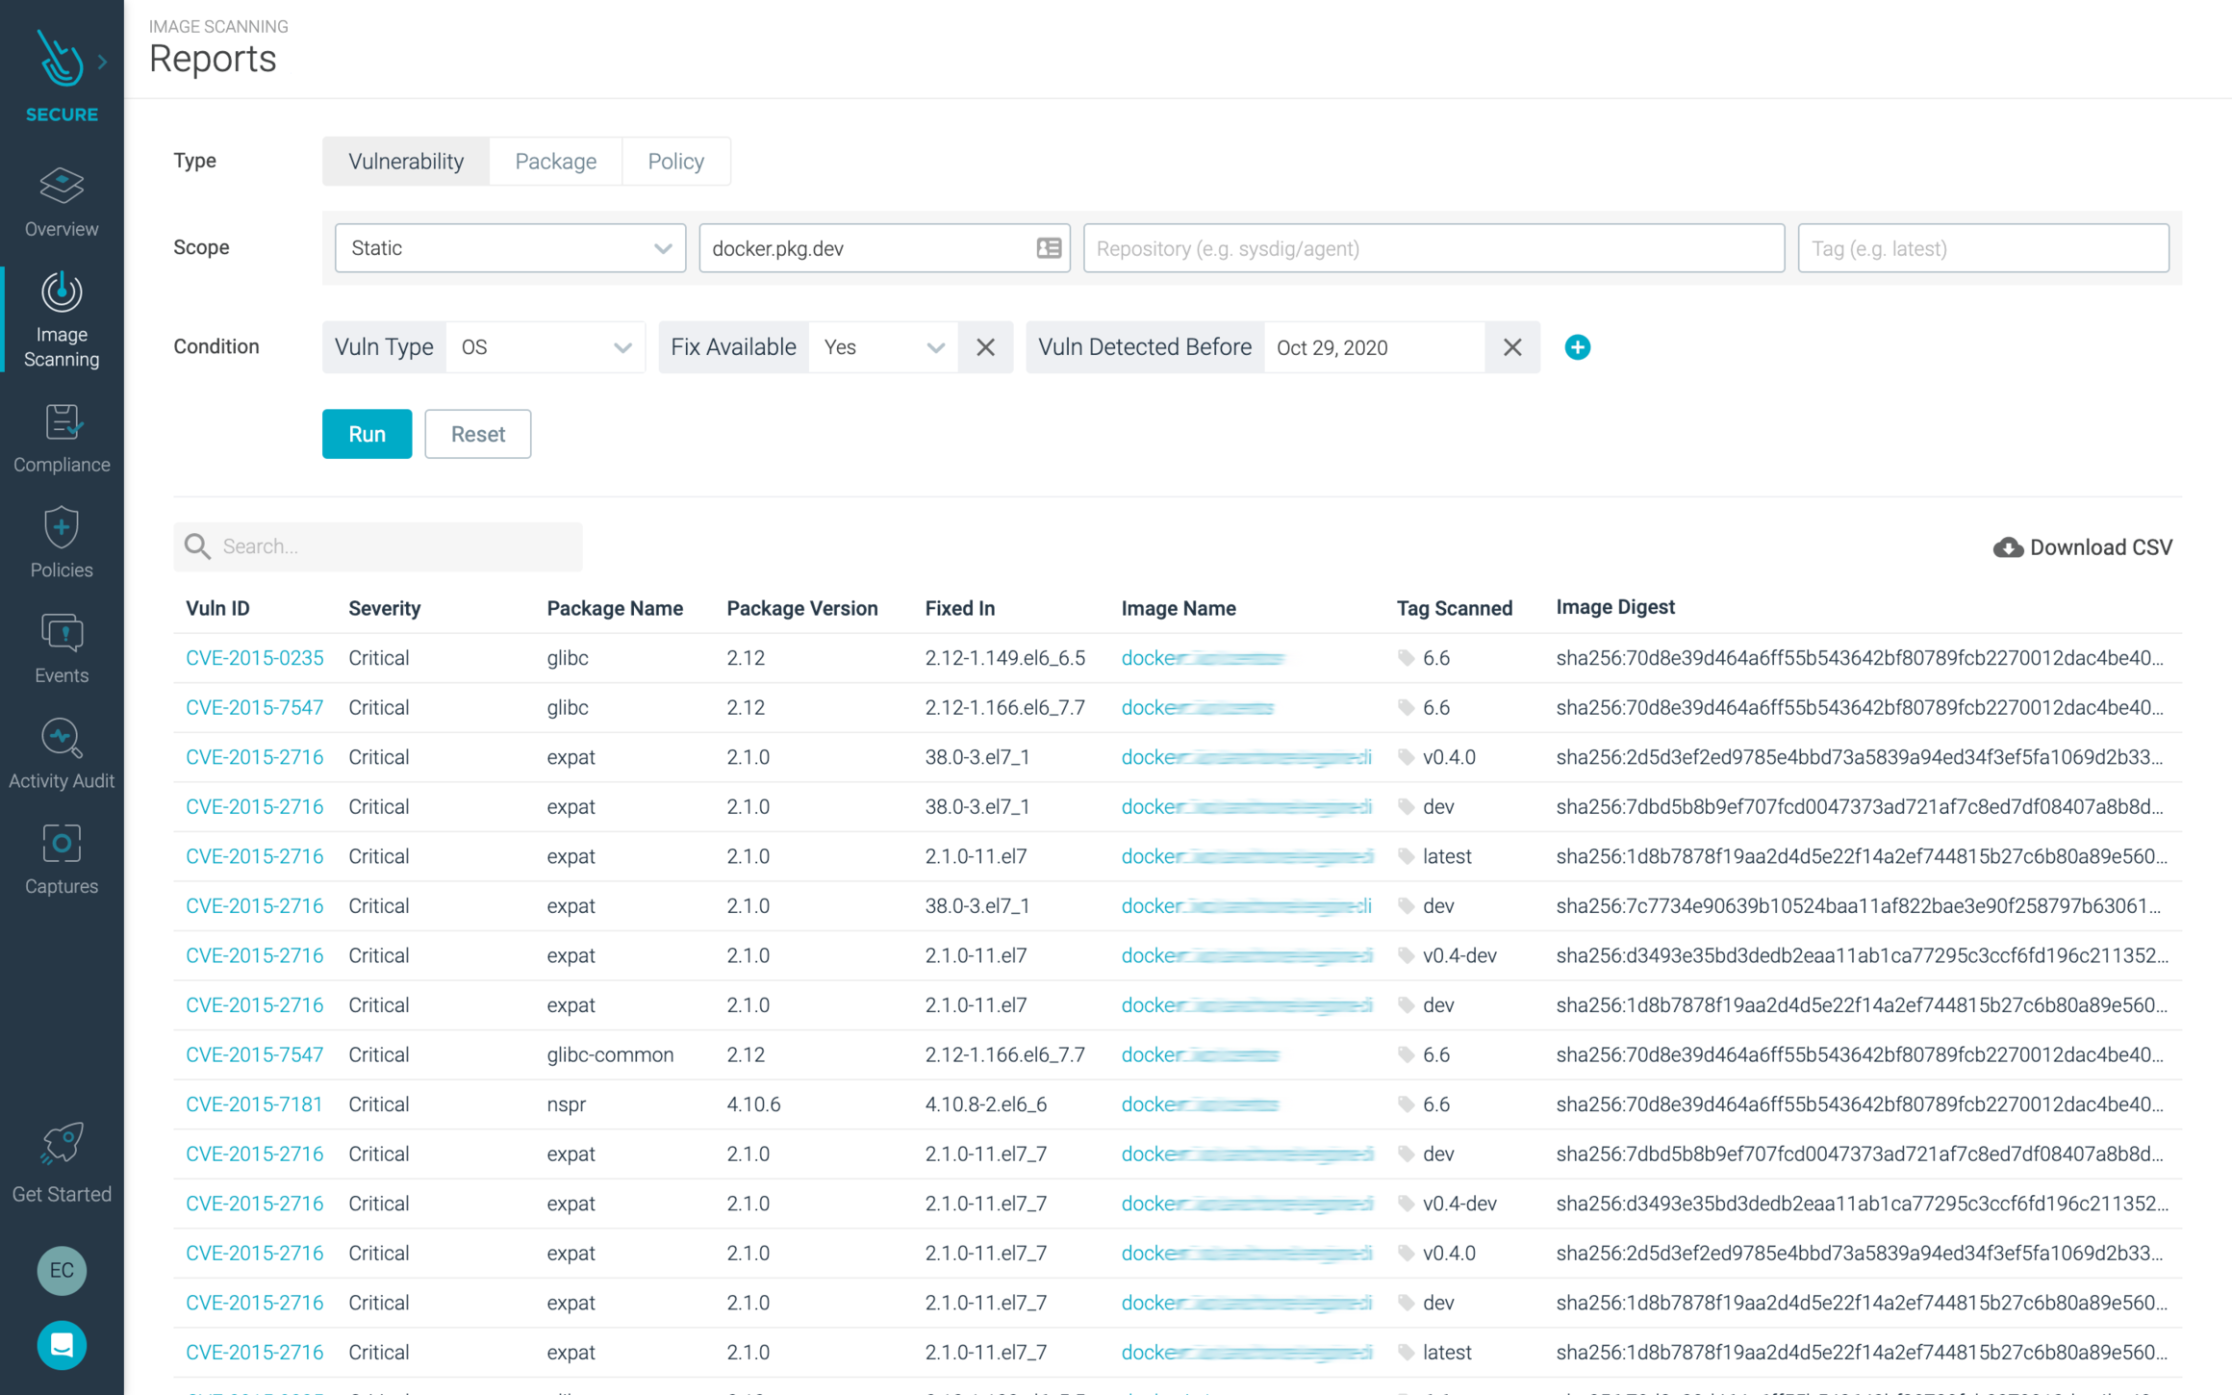Viewport: 2232px width, 1395px height.
Task: Click Fixed In value 2.12-1.149.el6_6.5
Action: (1005, 658)
